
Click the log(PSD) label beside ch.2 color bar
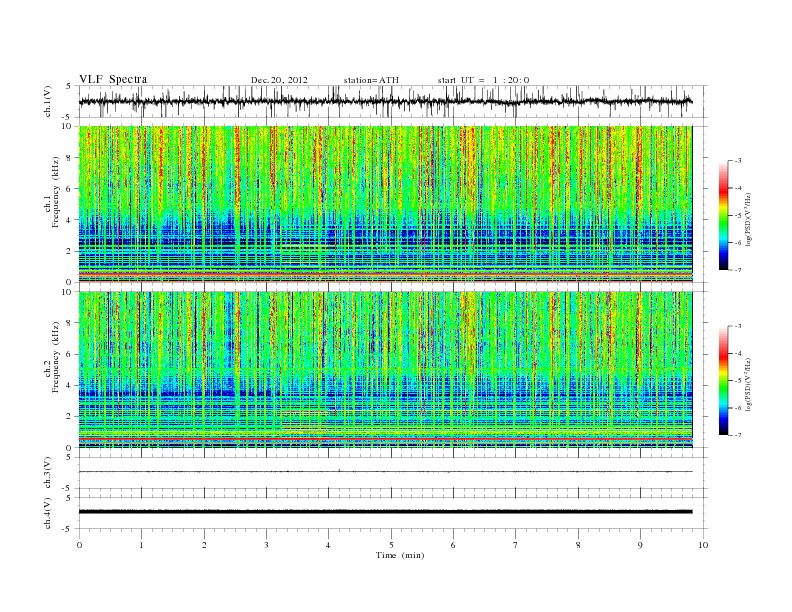[748, 384]
